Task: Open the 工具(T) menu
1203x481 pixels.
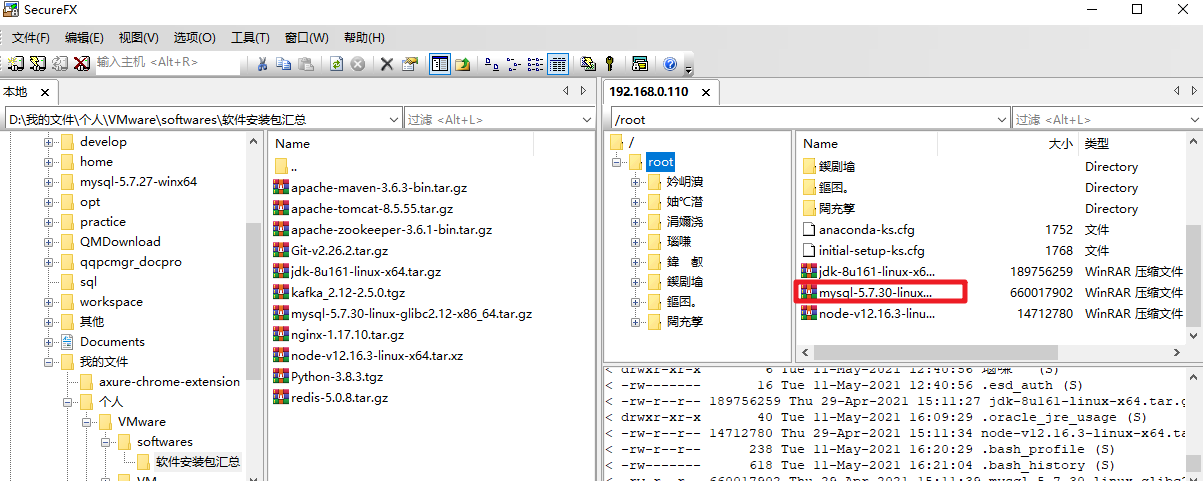Action: 250,38
